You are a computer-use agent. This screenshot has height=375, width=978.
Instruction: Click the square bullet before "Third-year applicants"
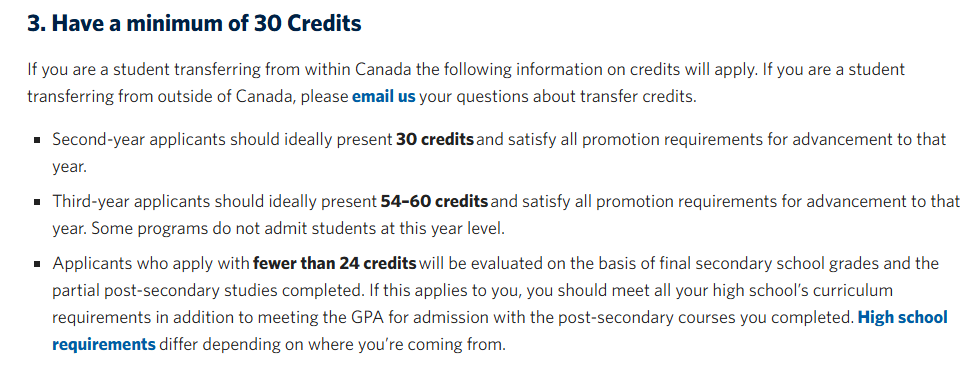[x=37, y=202]
